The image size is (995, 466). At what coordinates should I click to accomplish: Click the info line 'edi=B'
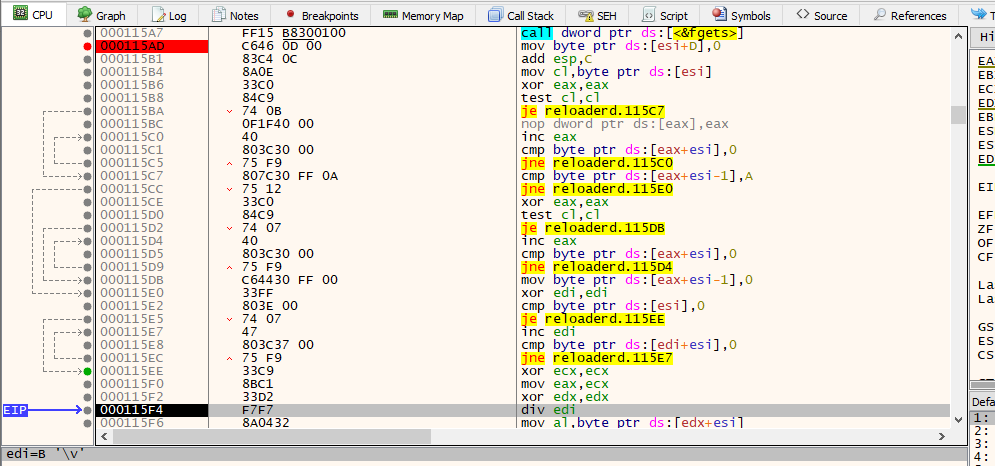44,455
